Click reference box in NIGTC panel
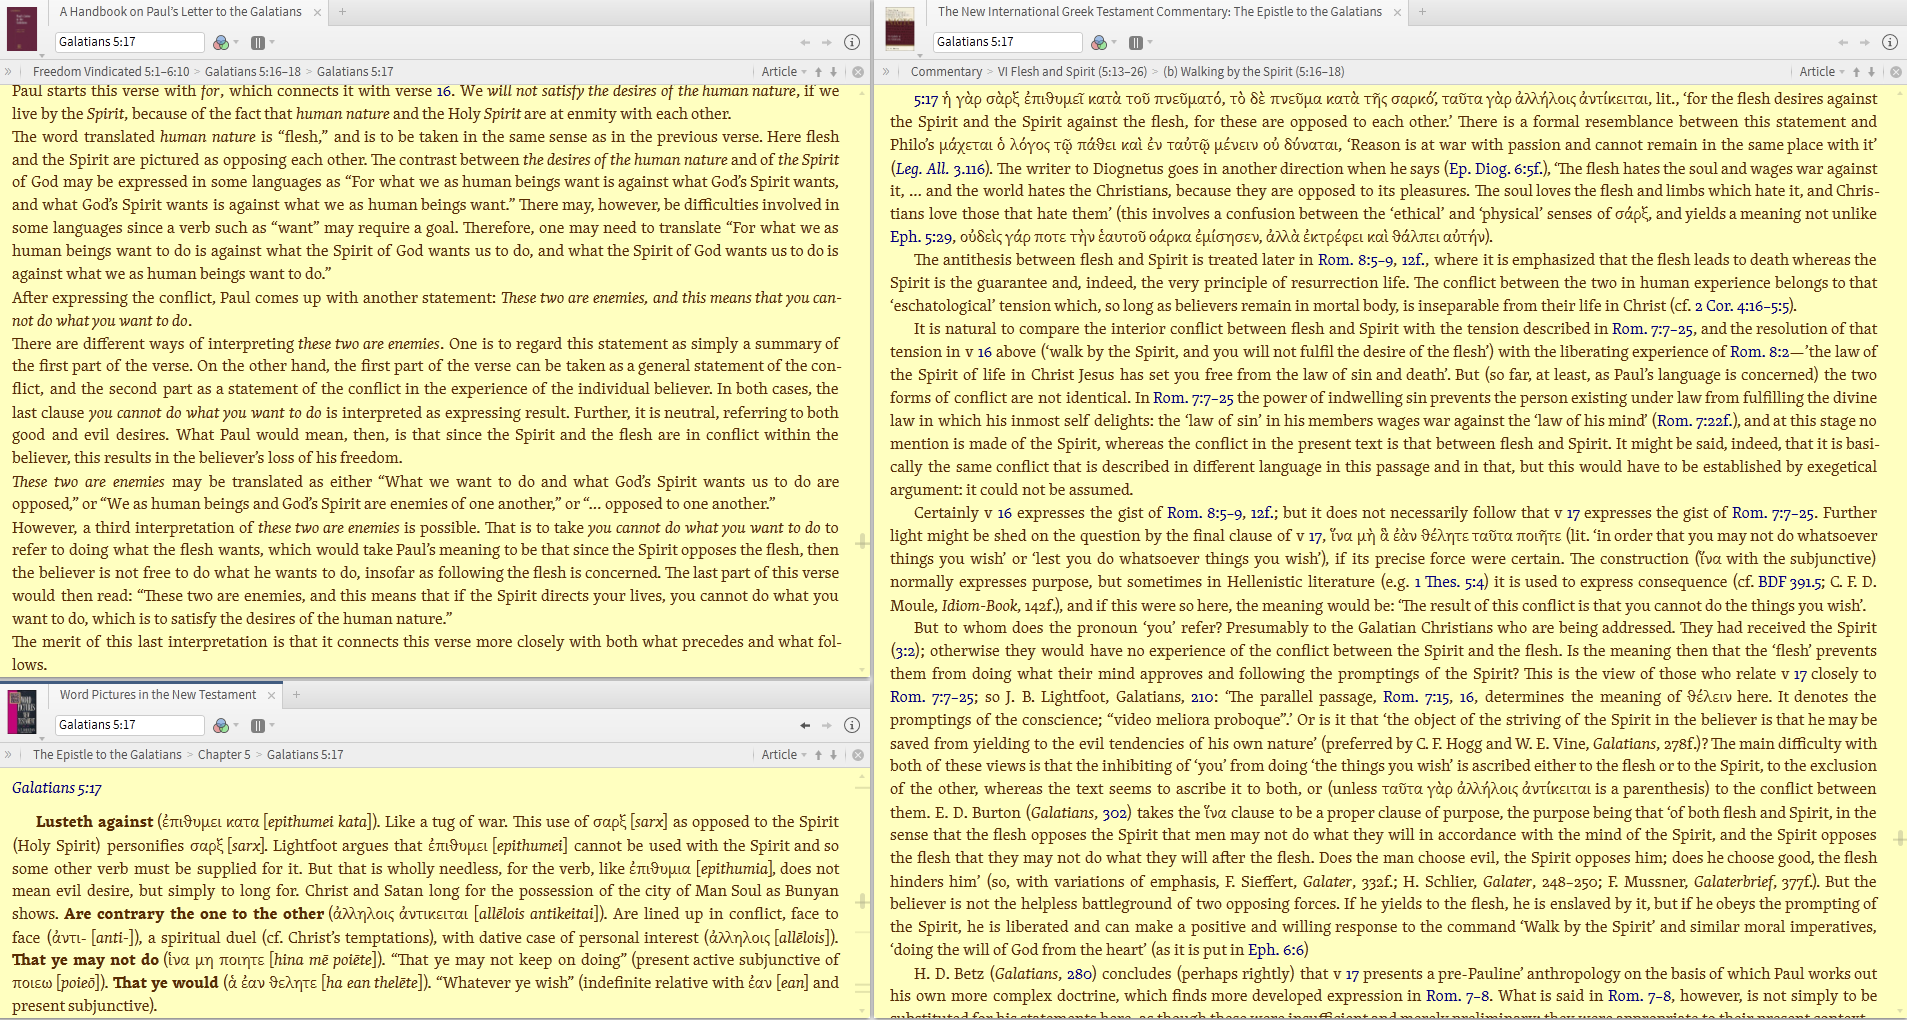The width and height of the screenshot is (1907, 1020). pyautogui.click(x=1008, y=42)
